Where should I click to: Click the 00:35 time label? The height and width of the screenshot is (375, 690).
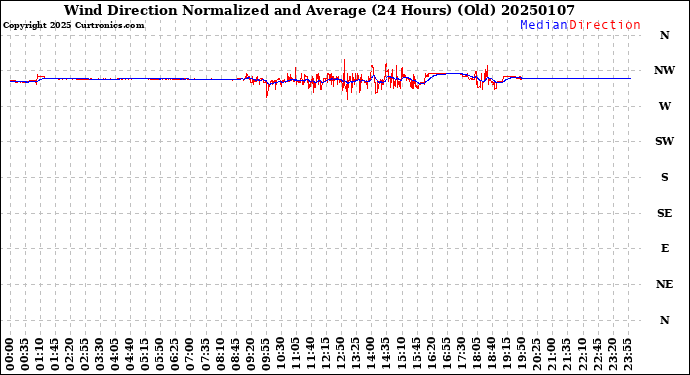(x=25, y=355)
